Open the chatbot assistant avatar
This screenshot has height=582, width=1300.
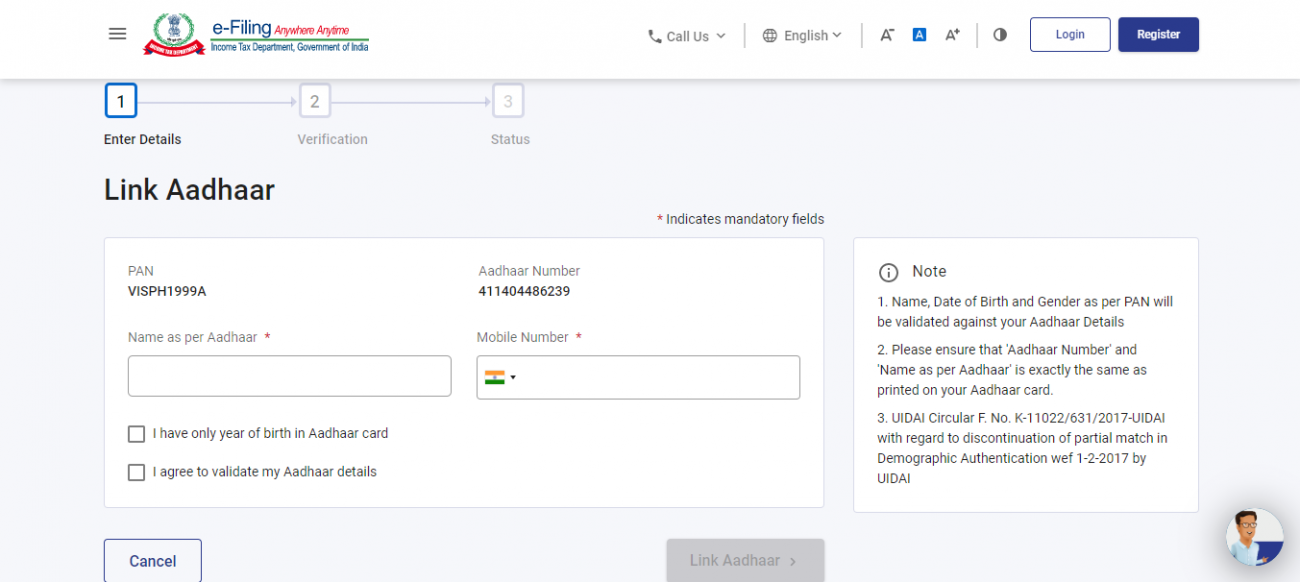[1254, 537]
